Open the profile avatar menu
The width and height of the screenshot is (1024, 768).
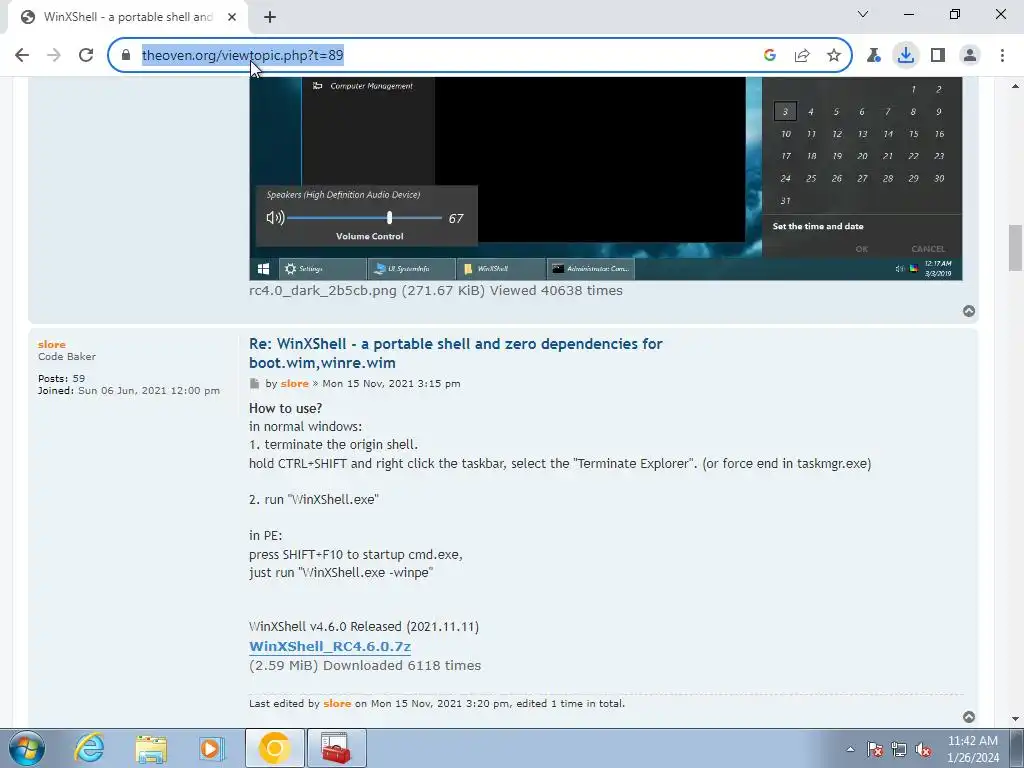tap(970, 56)
